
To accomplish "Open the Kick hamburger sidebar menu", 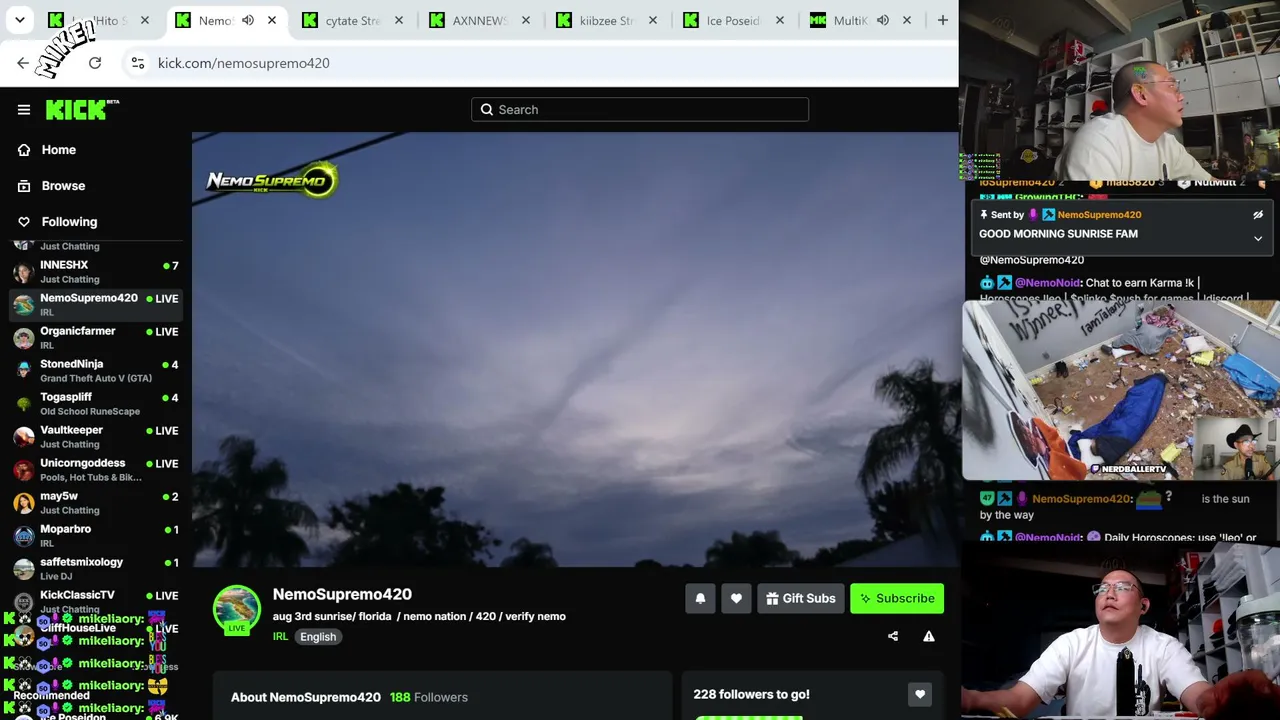I will [x=24, y=110].
